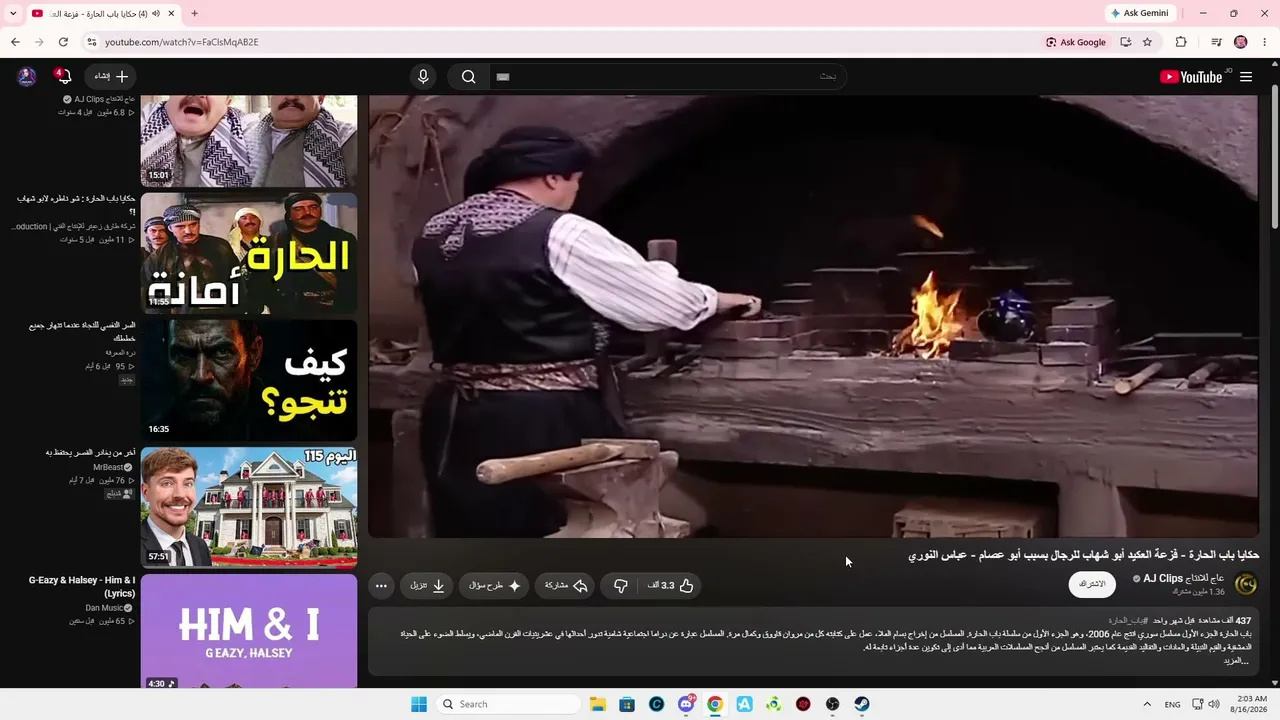Click Ask Gemini in the title bar

1139,13
